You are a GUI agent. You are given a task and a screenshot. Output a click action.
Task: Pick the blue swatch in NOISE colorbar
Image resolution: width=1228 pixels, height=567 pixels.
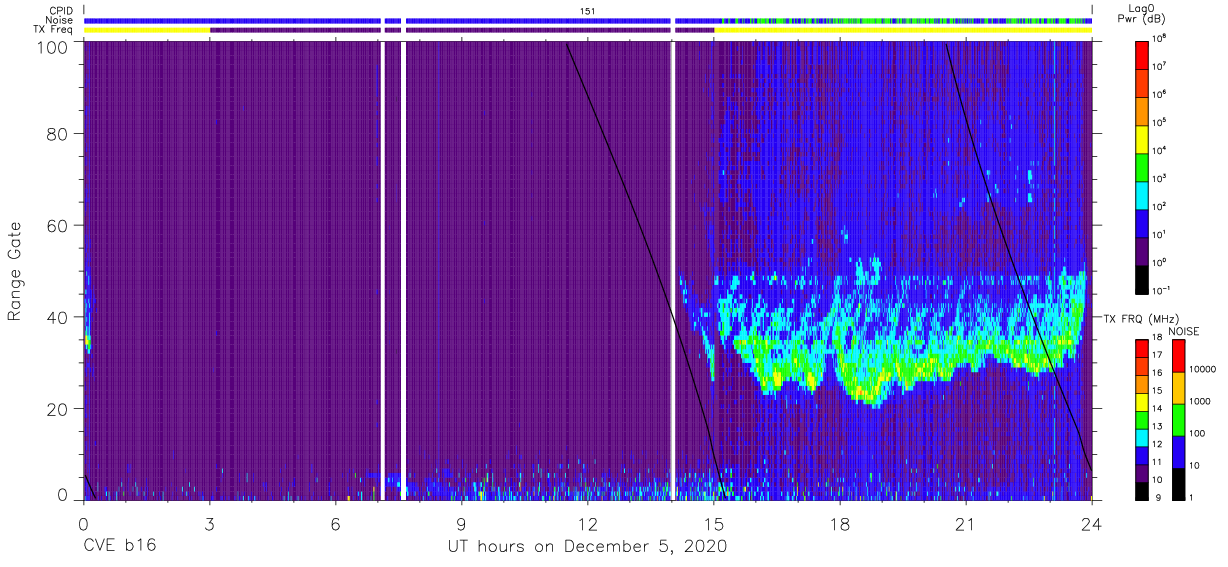[x=1177, y=451]
